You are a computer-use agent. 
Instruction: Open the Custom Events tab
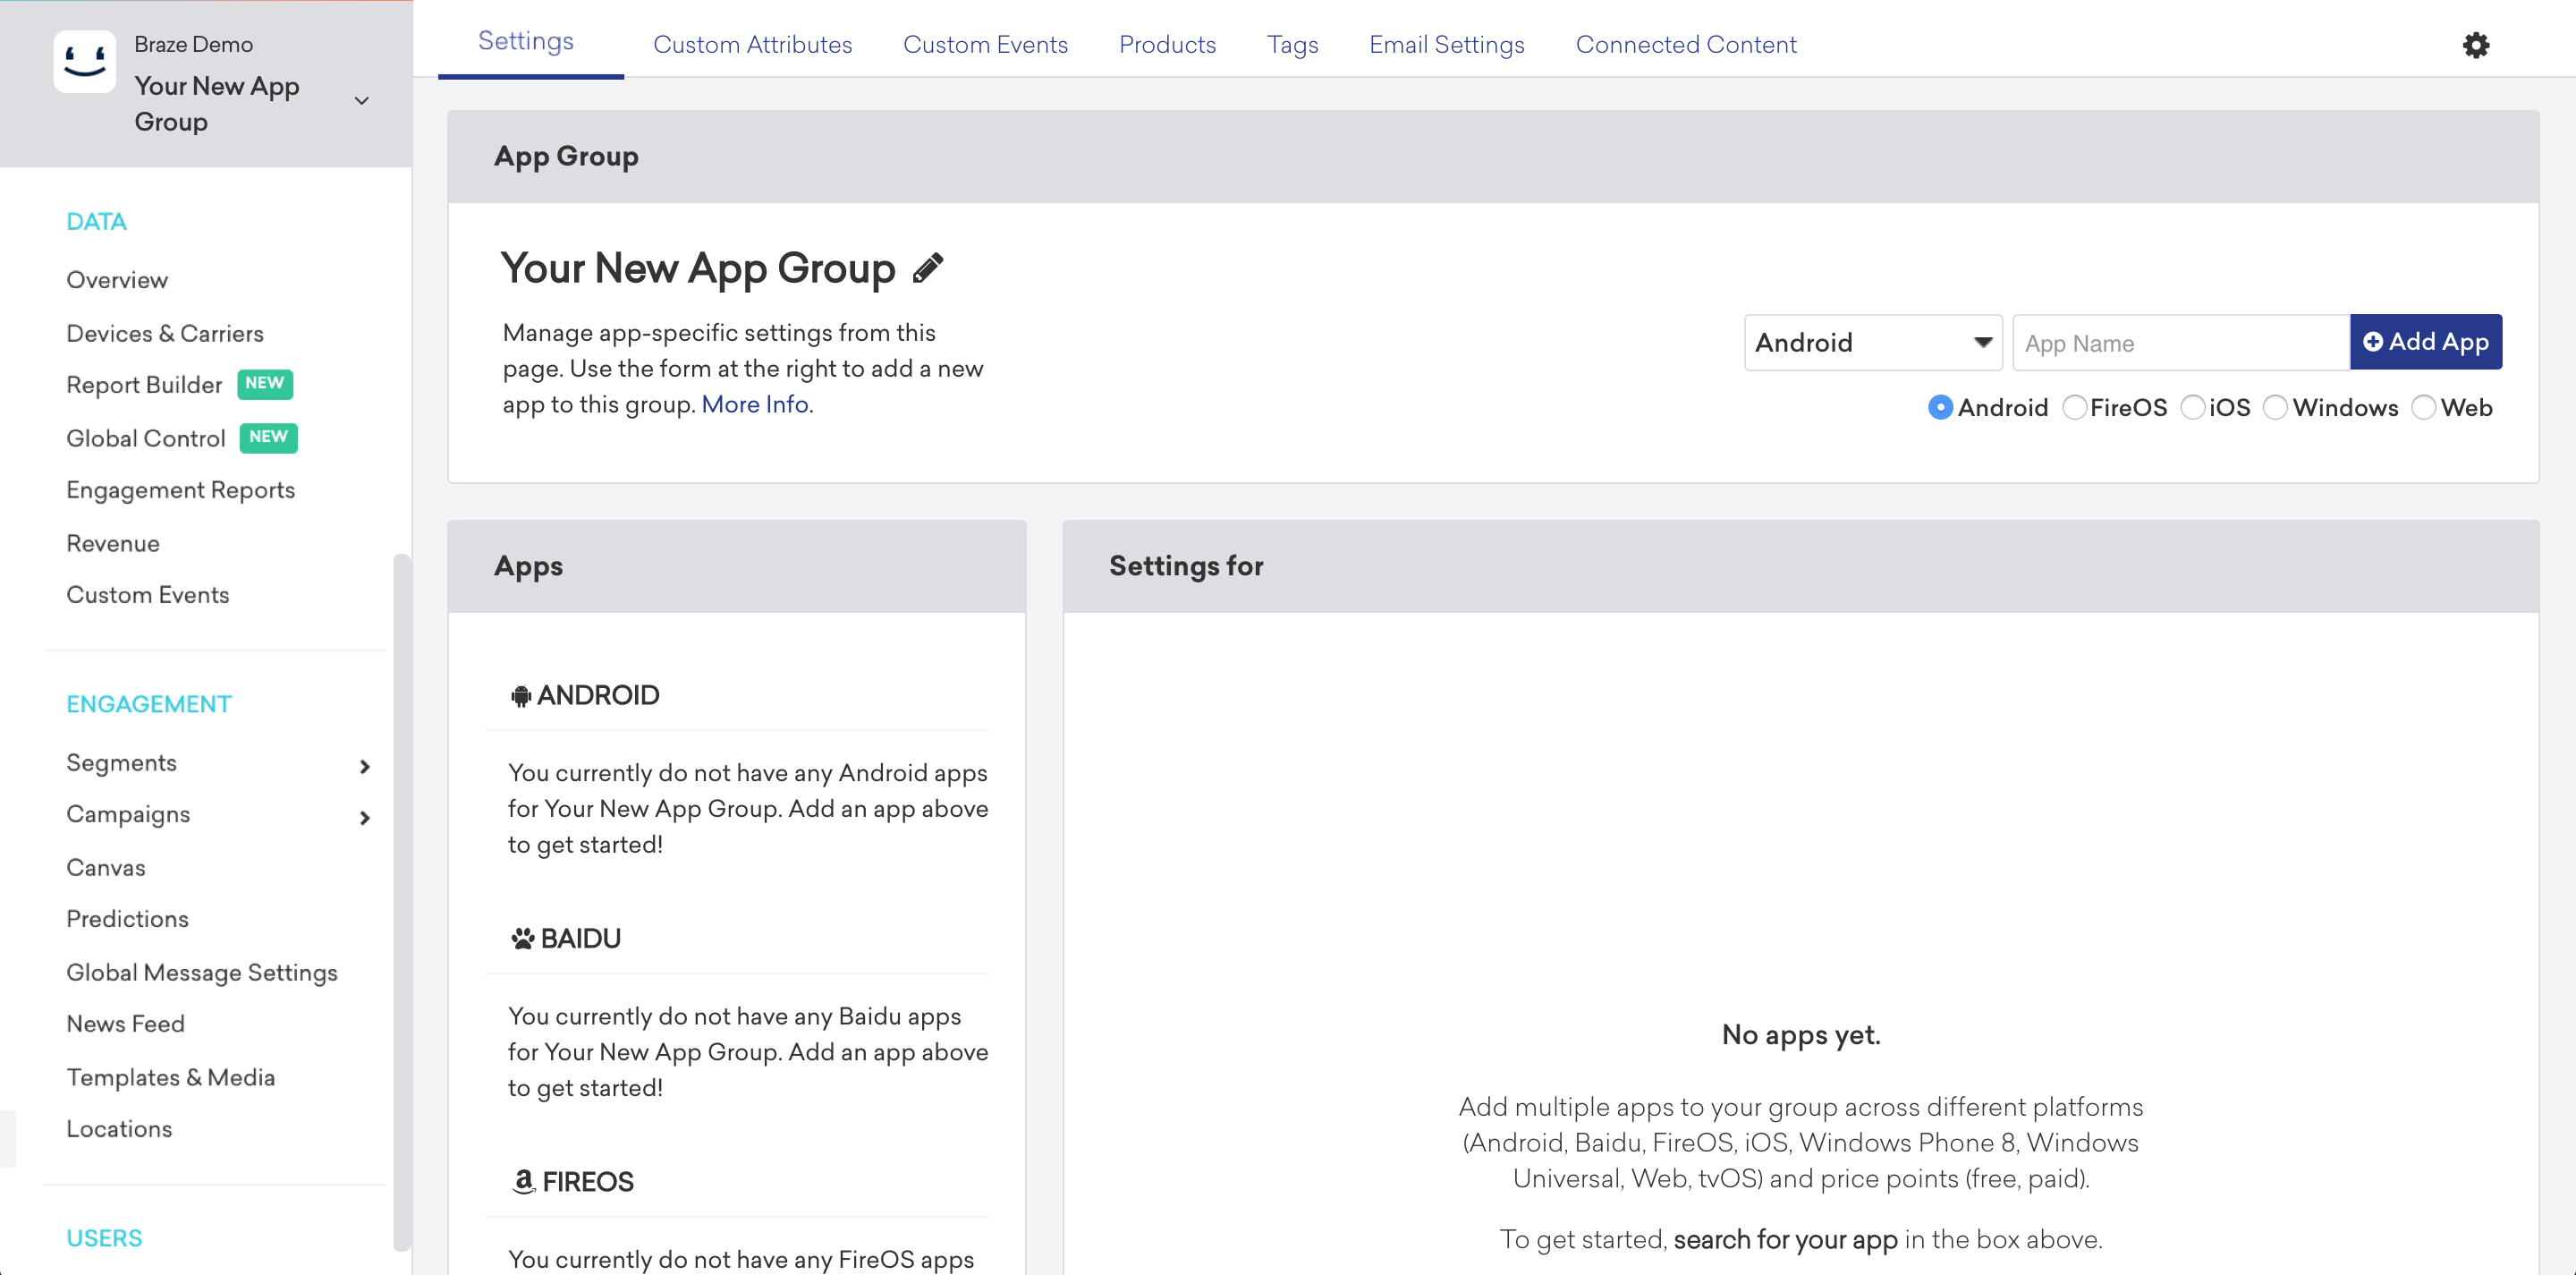coord(985,45)
